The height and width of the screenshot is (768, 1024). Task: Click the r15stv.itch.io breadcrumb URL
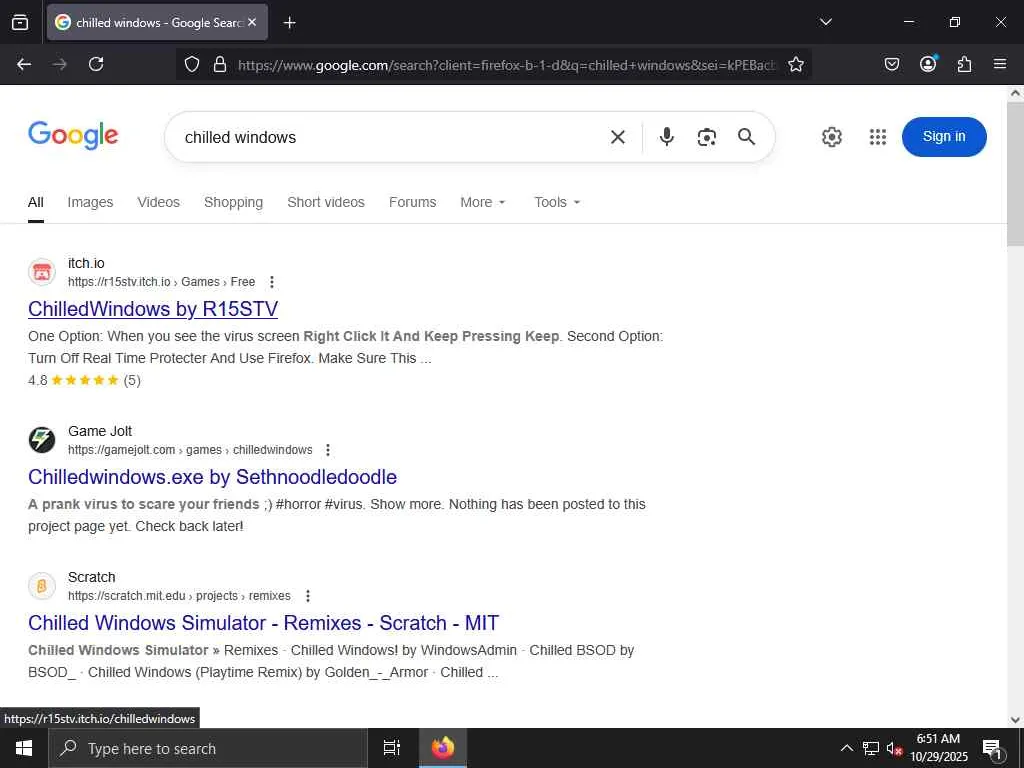(161, 282)
